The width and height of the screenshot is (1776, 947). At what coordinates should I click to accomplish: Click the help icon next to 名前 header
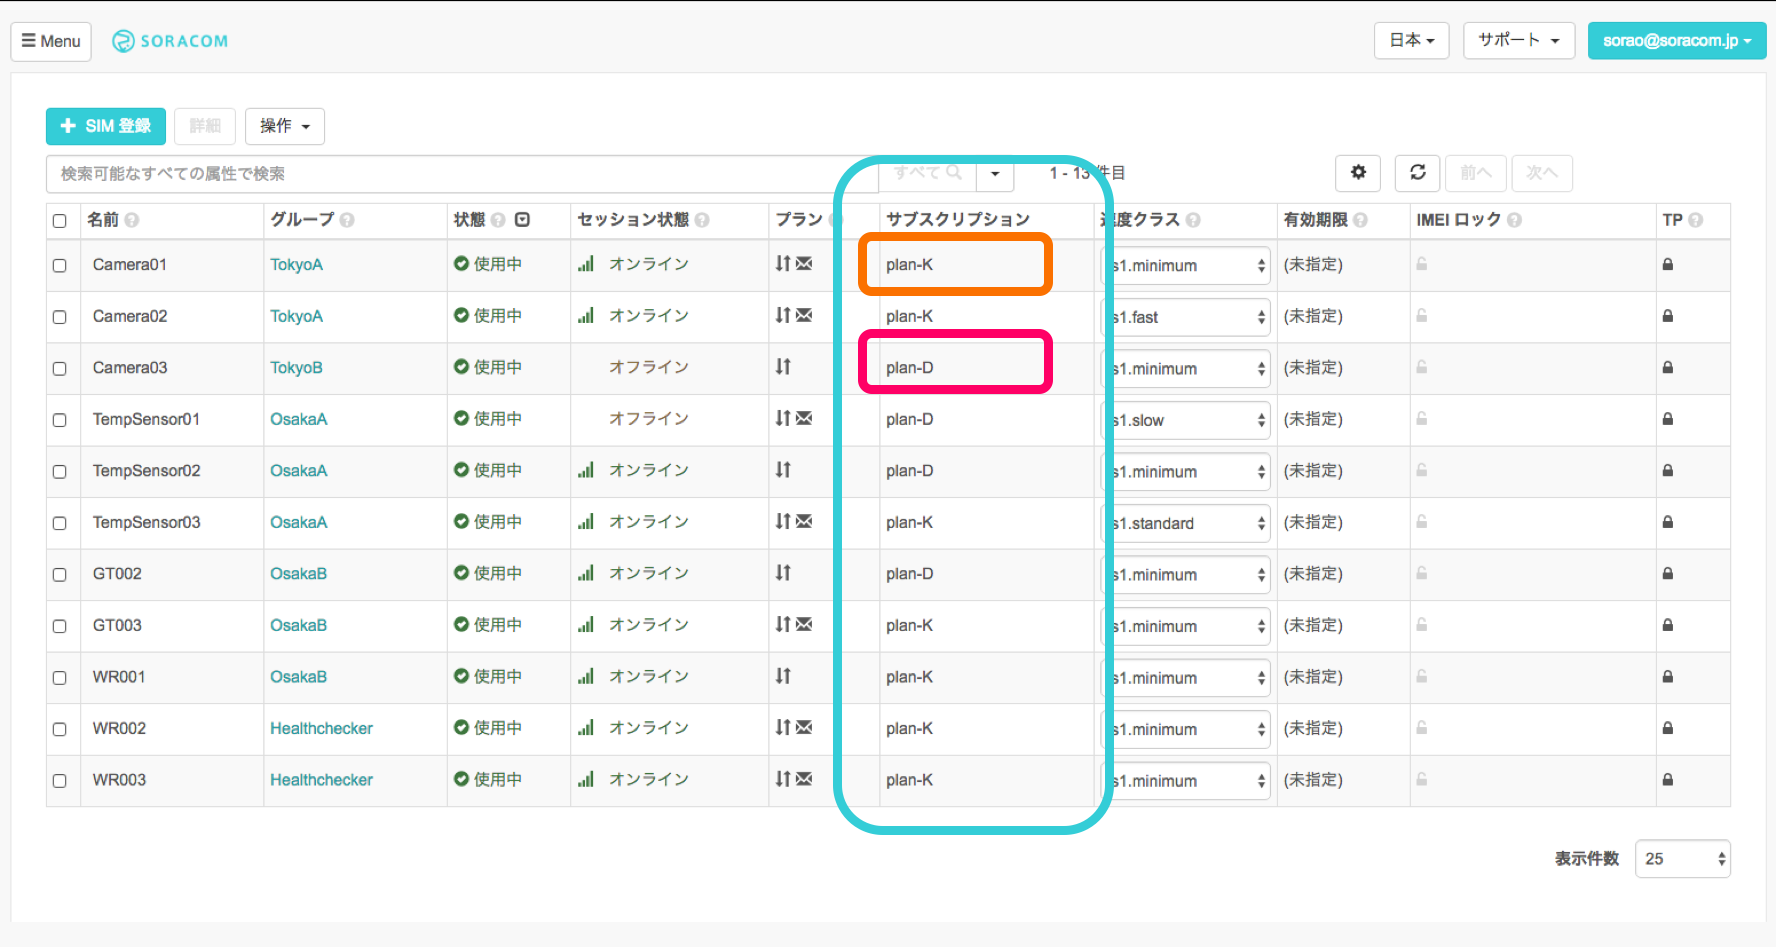132,220
